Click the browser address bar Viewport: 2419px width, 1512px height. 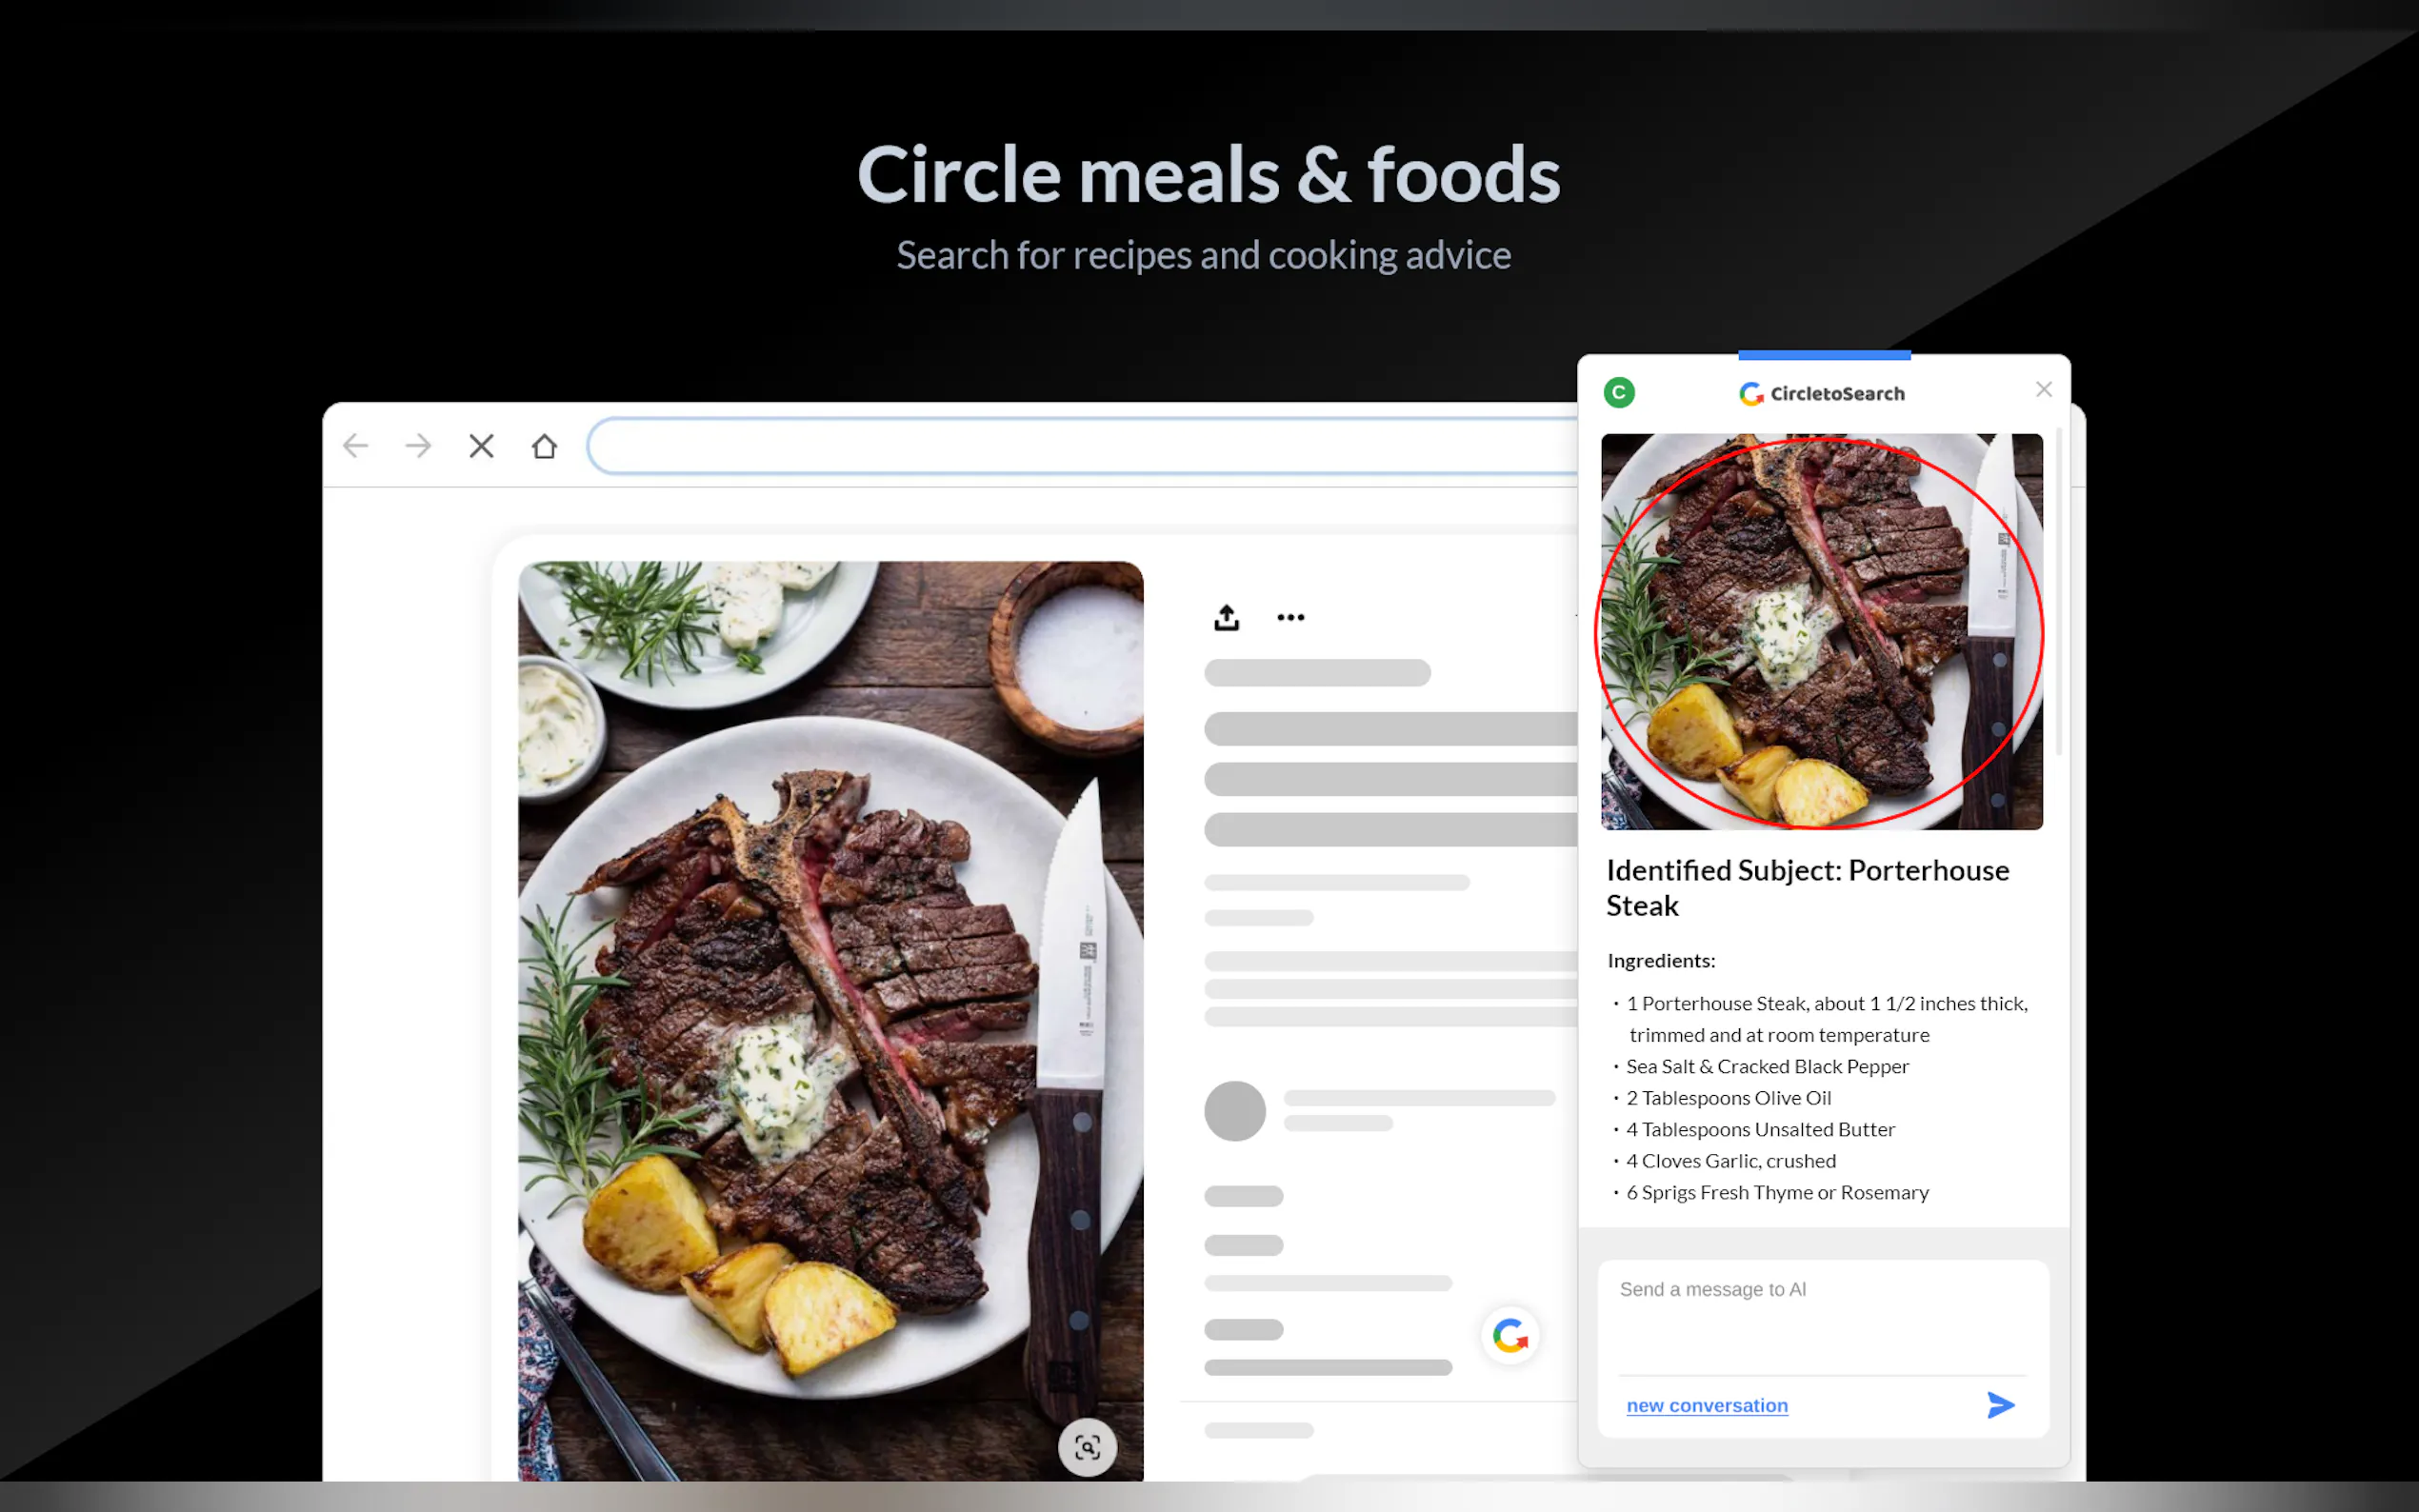pyautogui.click(x=1080, y=446)
